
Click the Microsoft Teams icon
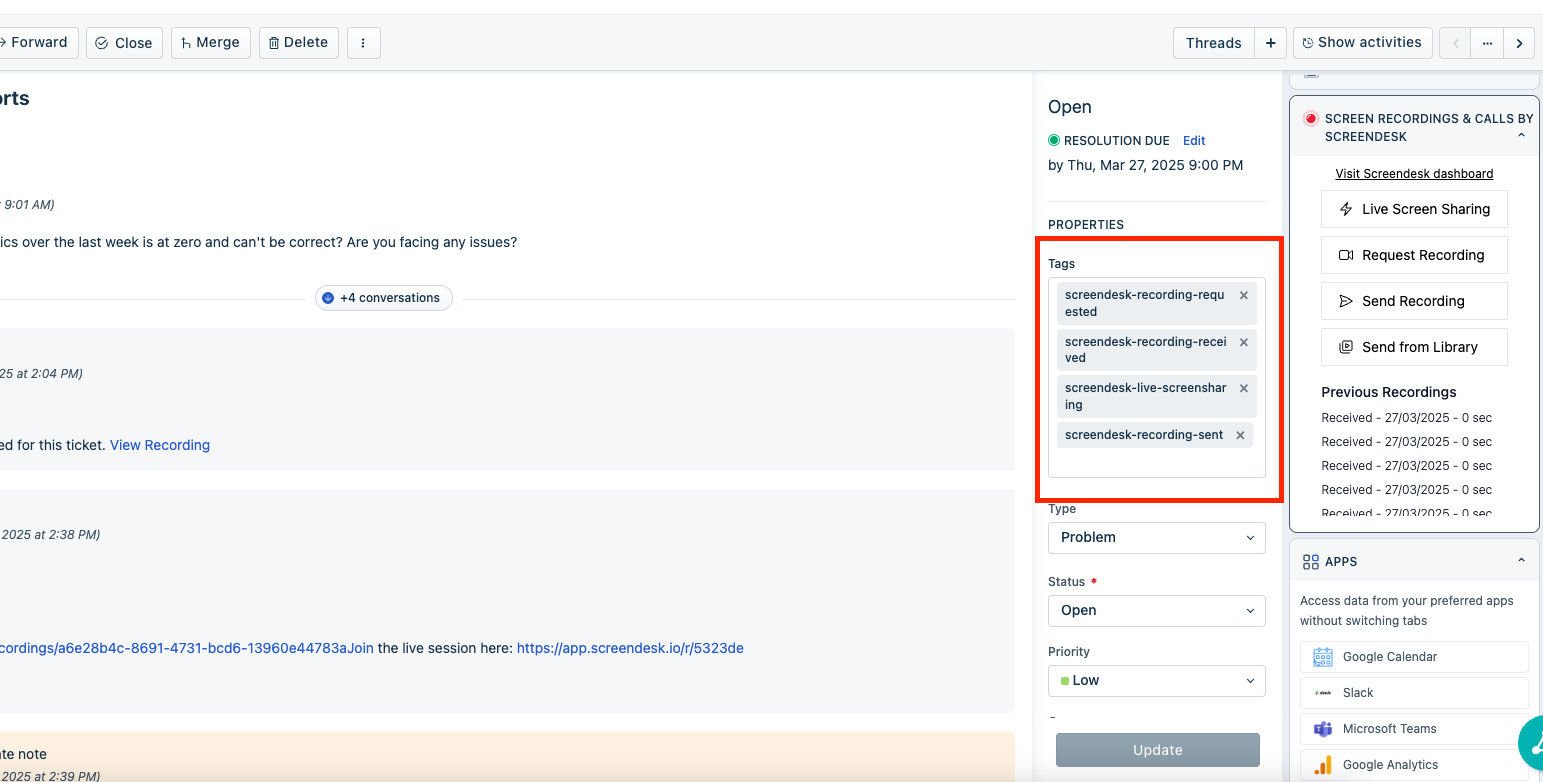click(x=1323, y=729)
